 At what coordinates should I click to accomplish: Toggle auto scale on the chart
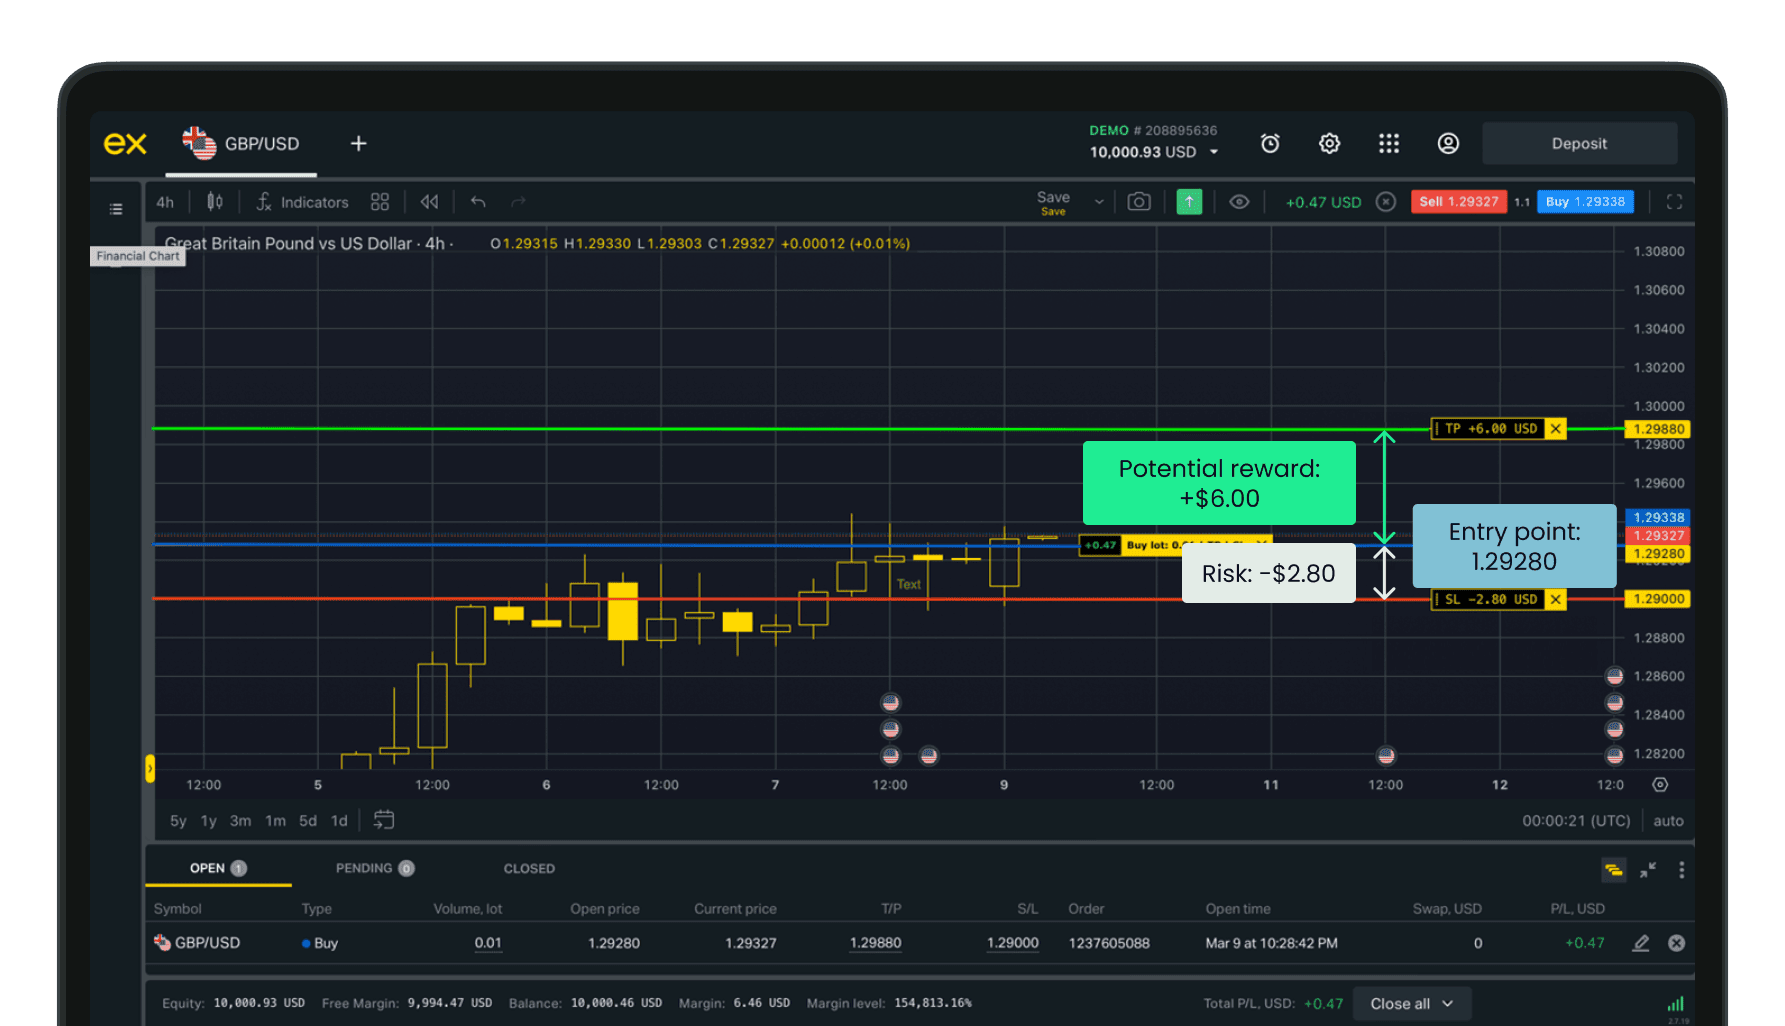pyautogui.click(x=1667, y=821)
